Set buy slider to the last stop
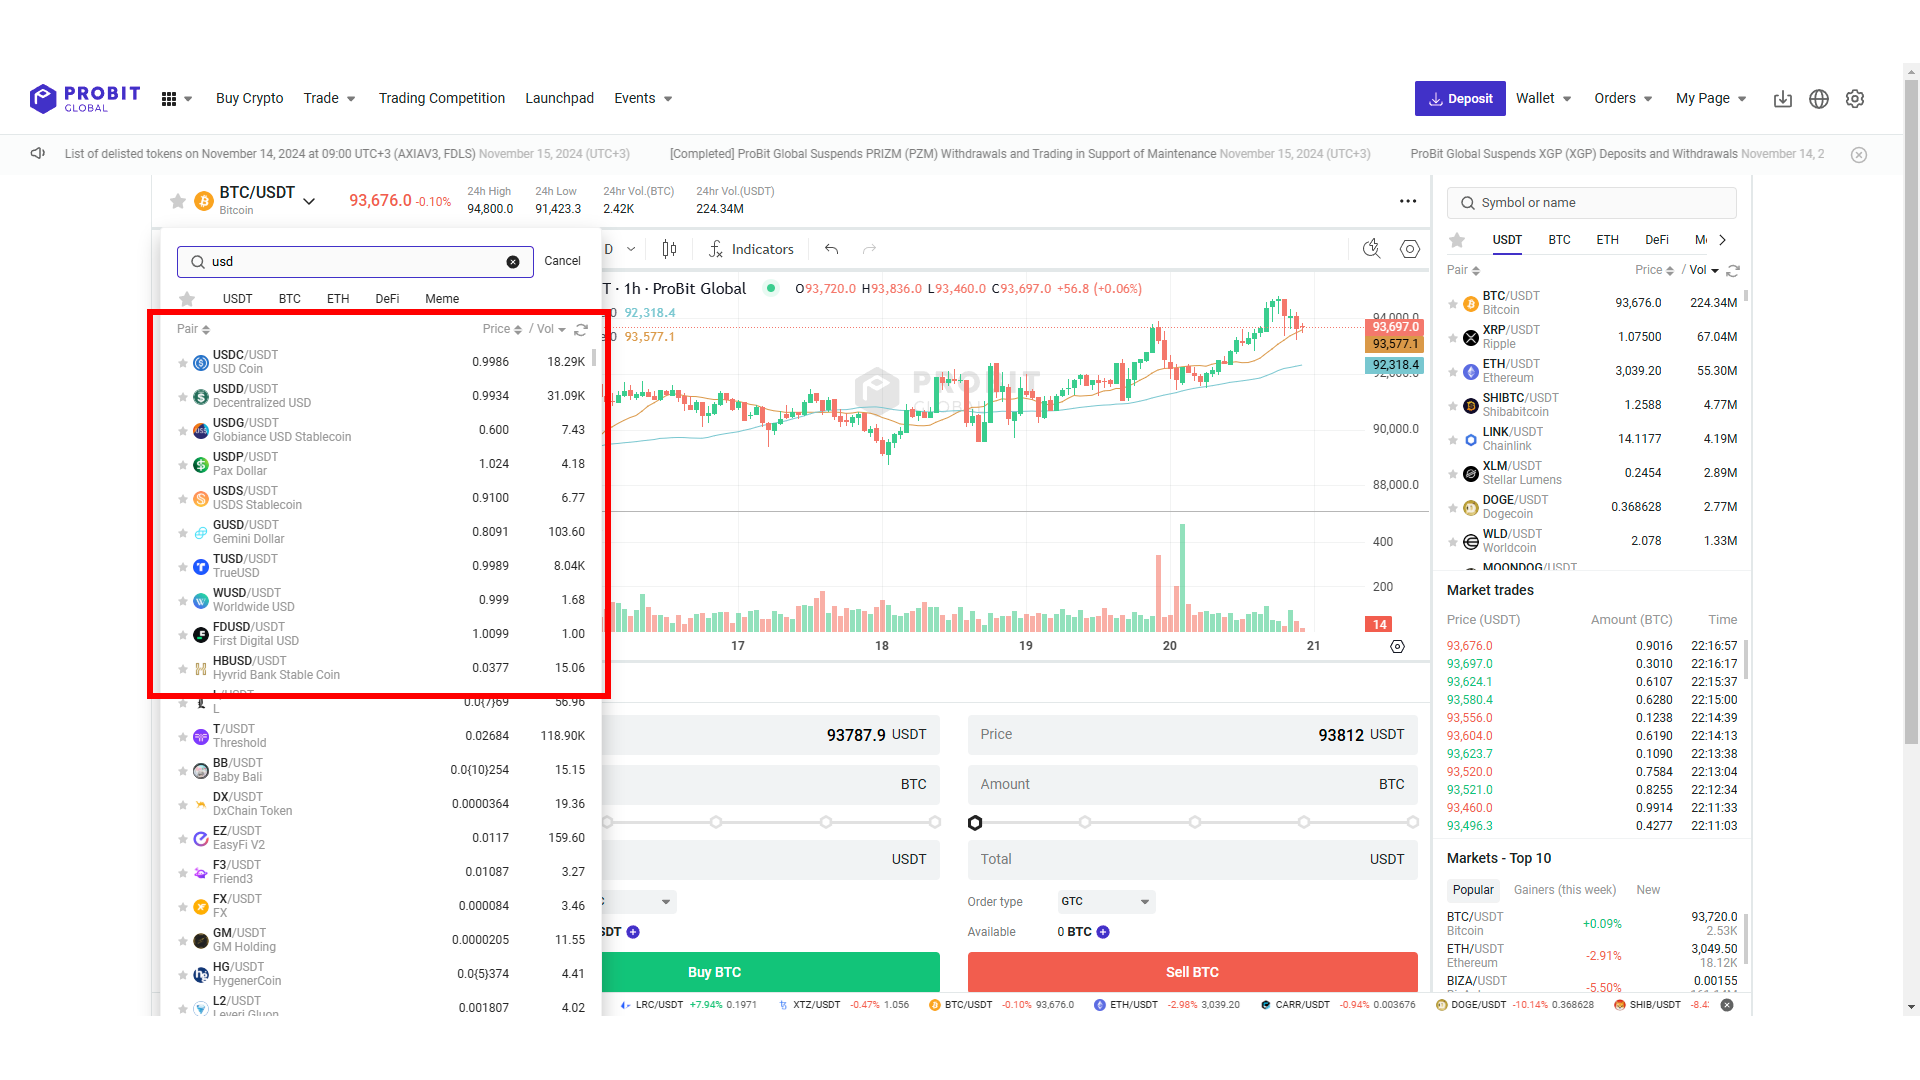The image size is (1920, 1080). pos(934,823)
